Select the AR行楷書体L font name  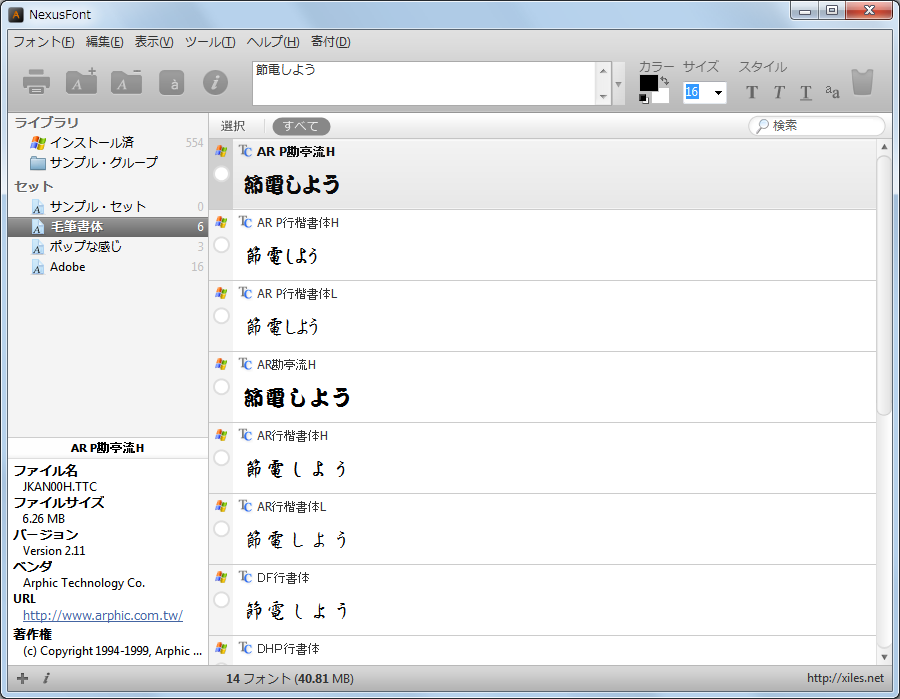click(292, 507)
